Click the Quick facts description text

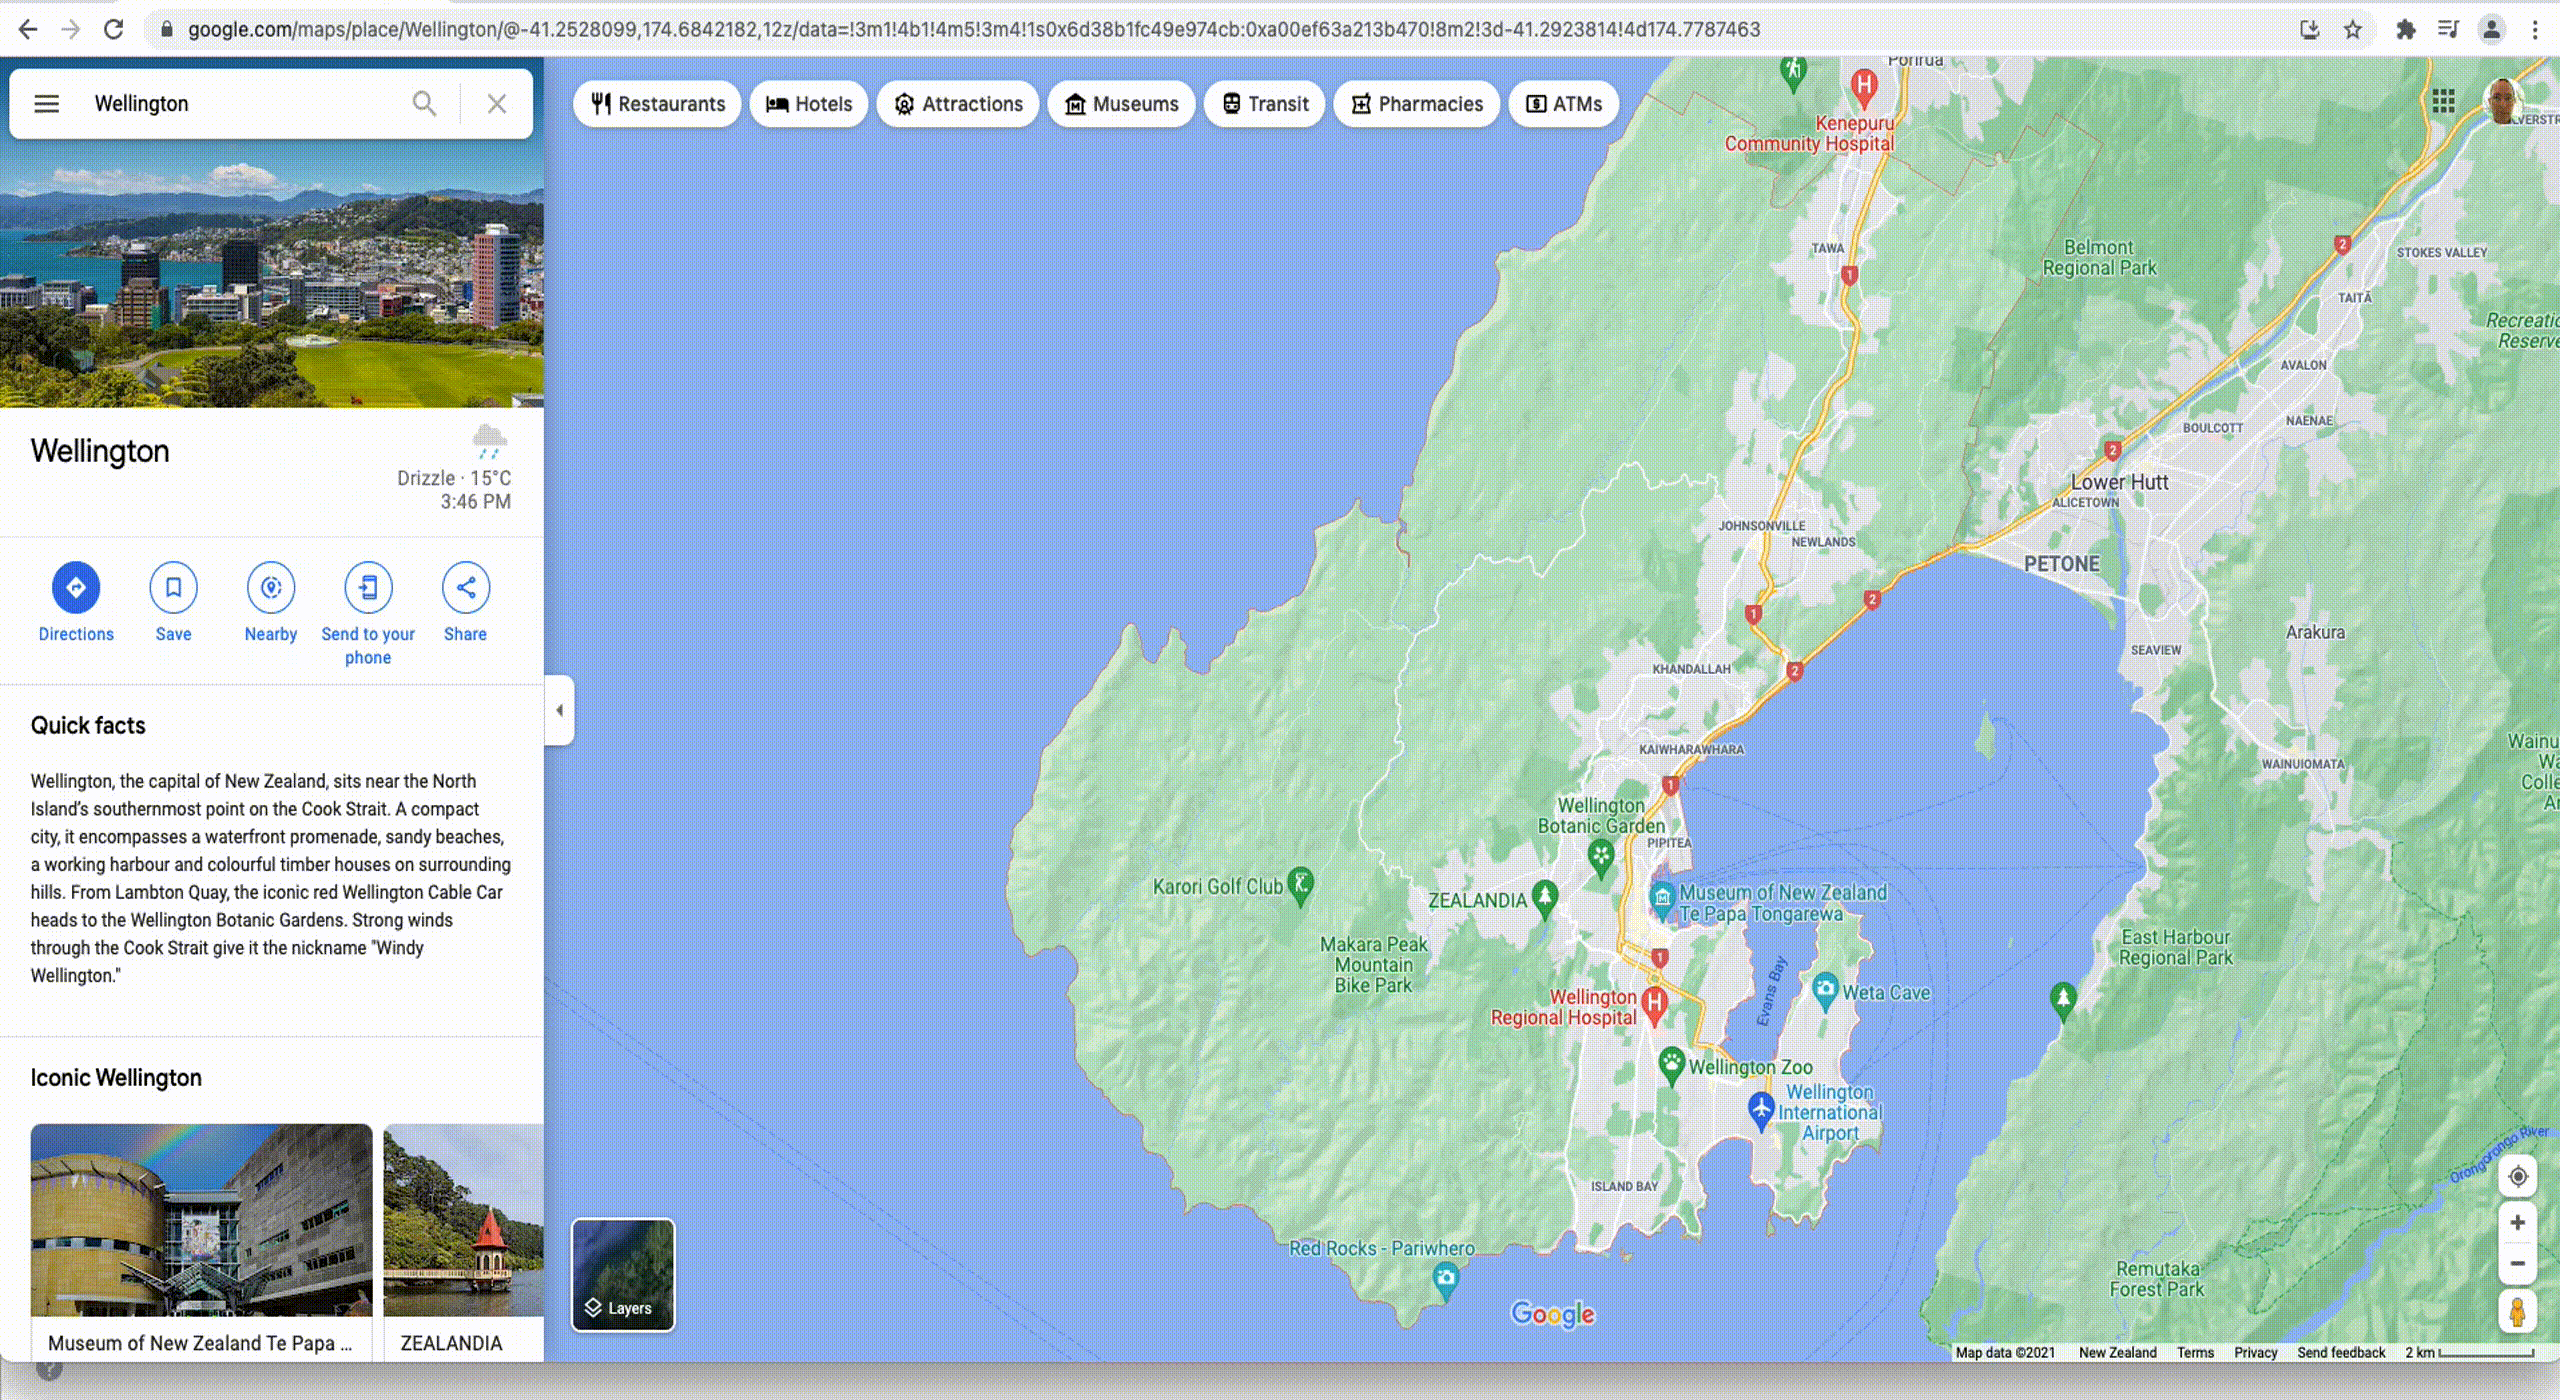click(x=271, y=878)
